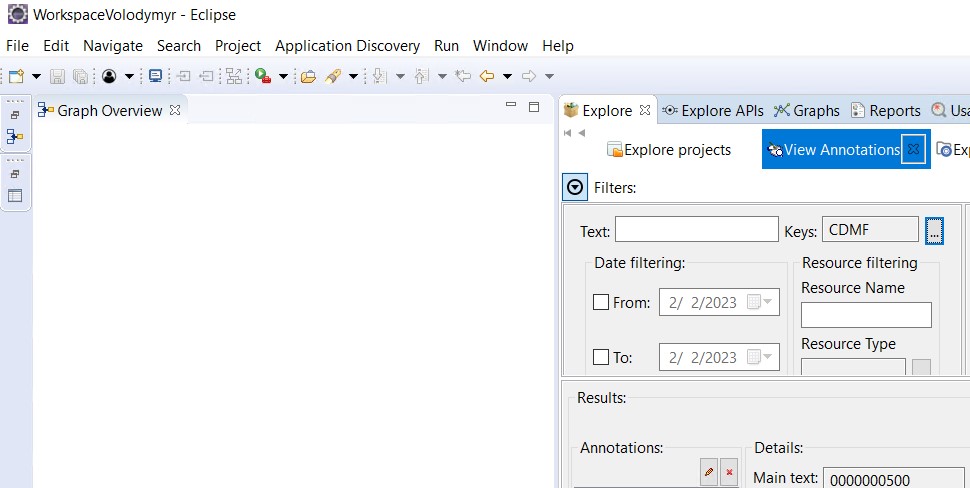The height and width of the screenshot is (488, 970).
Task: Click the red X delete annotation icon
Action: point(729,472)
